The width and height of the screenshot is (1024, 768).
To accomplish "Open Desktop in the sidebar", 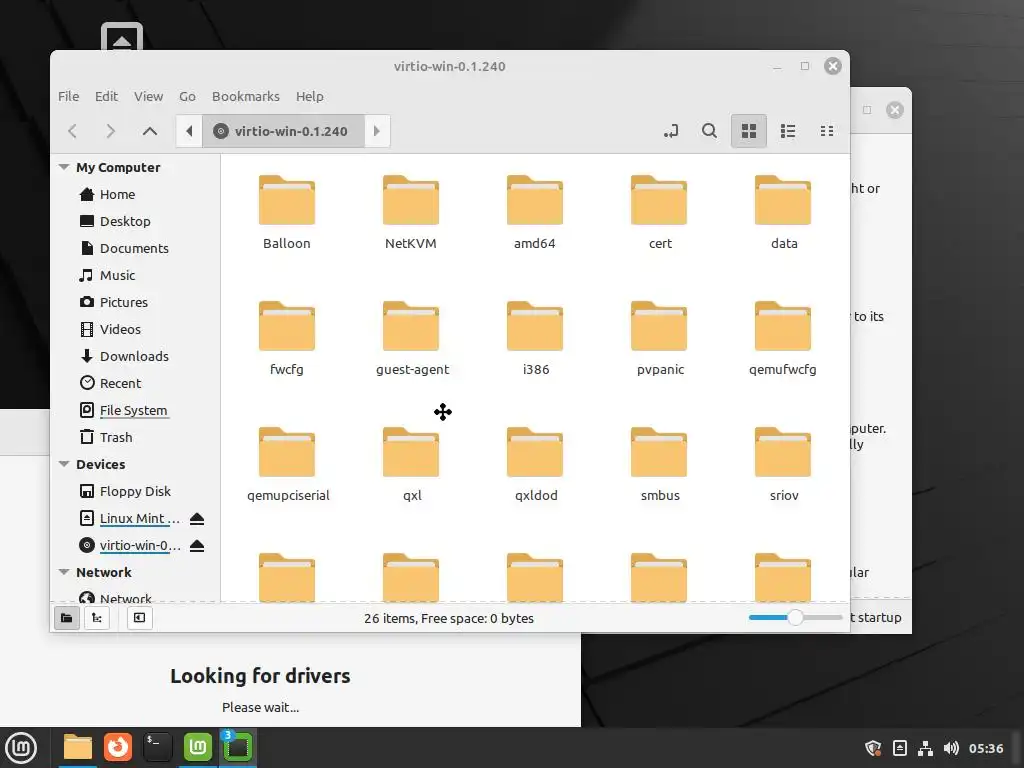I will tap(125, 221).
